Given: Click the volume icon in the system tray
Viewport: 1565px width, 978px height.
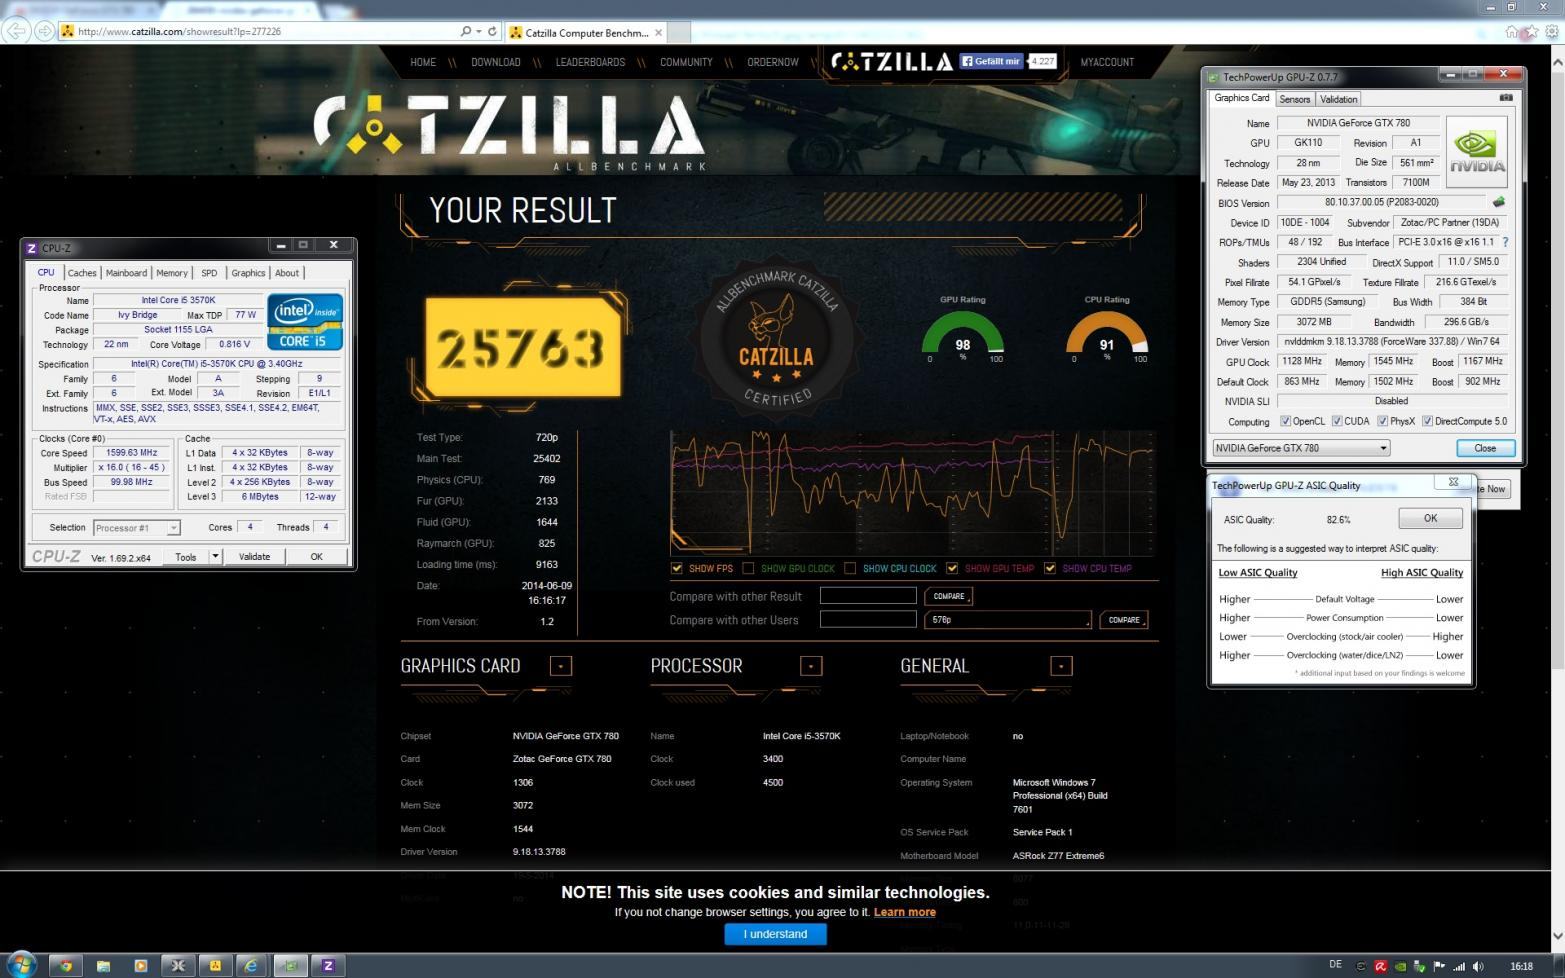Looking at the screenshot, I should (1479, 965).
